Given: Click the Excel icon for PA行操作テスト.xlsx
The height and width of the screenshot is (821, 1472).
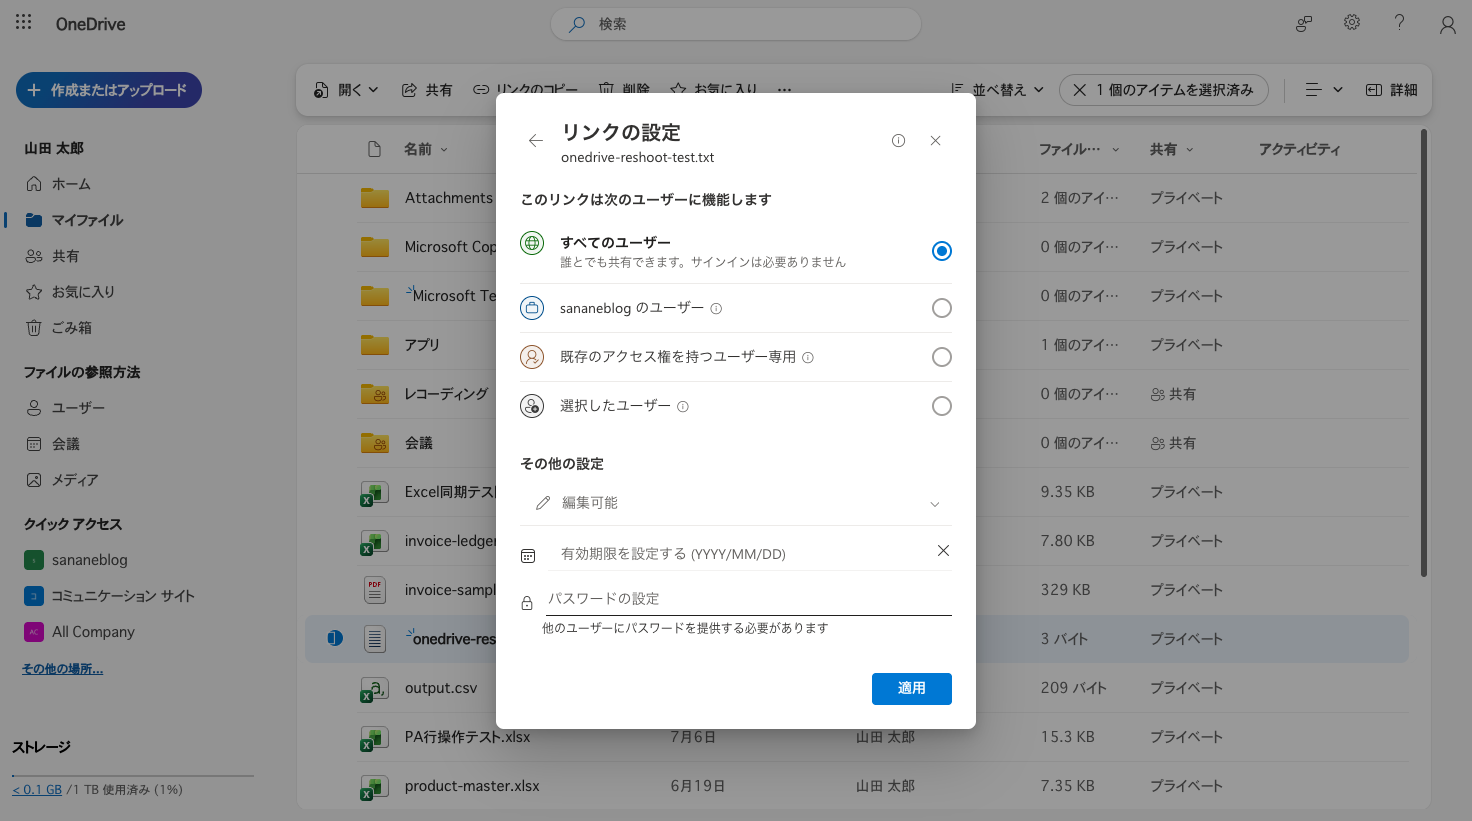Looking at the screenshot, I should [x=374, y=738].
